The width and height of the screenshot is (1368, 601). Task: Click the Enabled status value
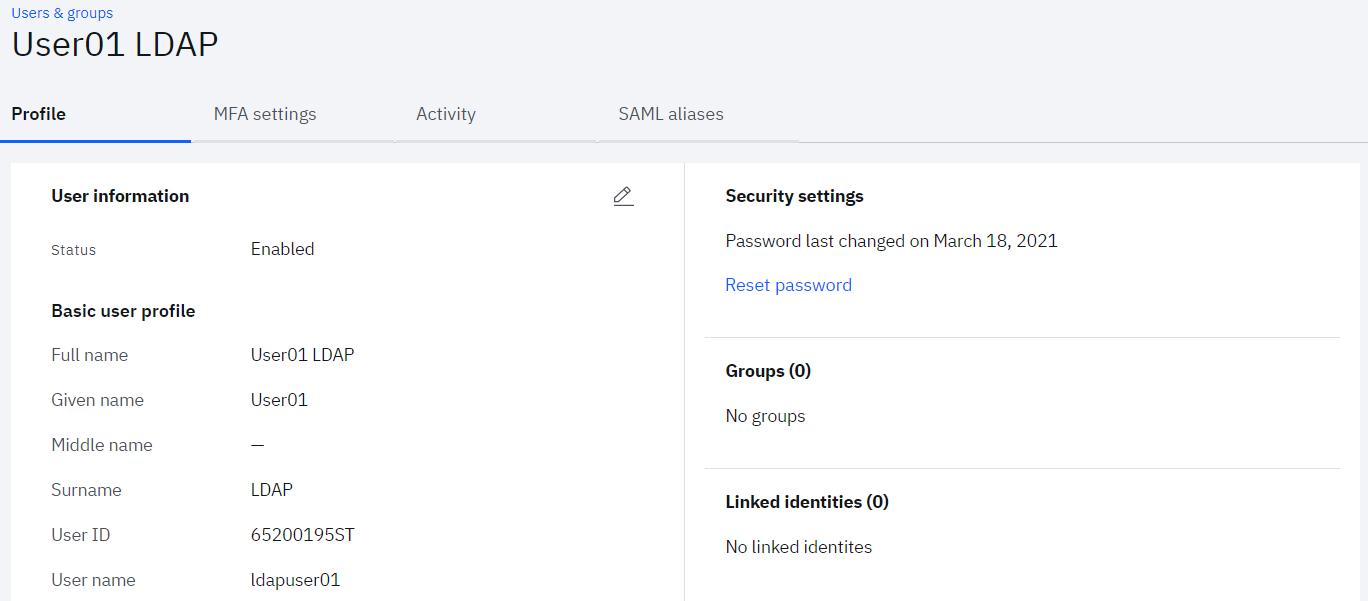(x=282, y=249)
